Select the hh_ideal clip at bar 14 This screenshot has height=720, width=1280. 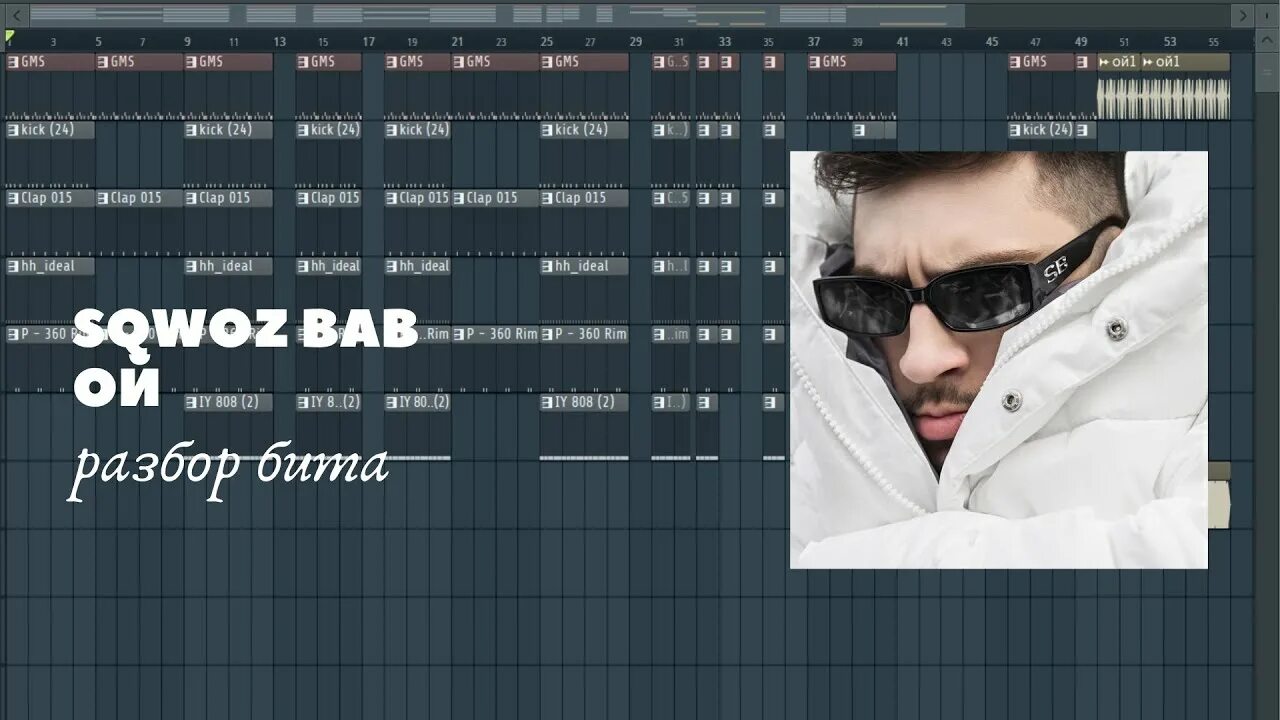pyautogui.click(x=328, y=266)
